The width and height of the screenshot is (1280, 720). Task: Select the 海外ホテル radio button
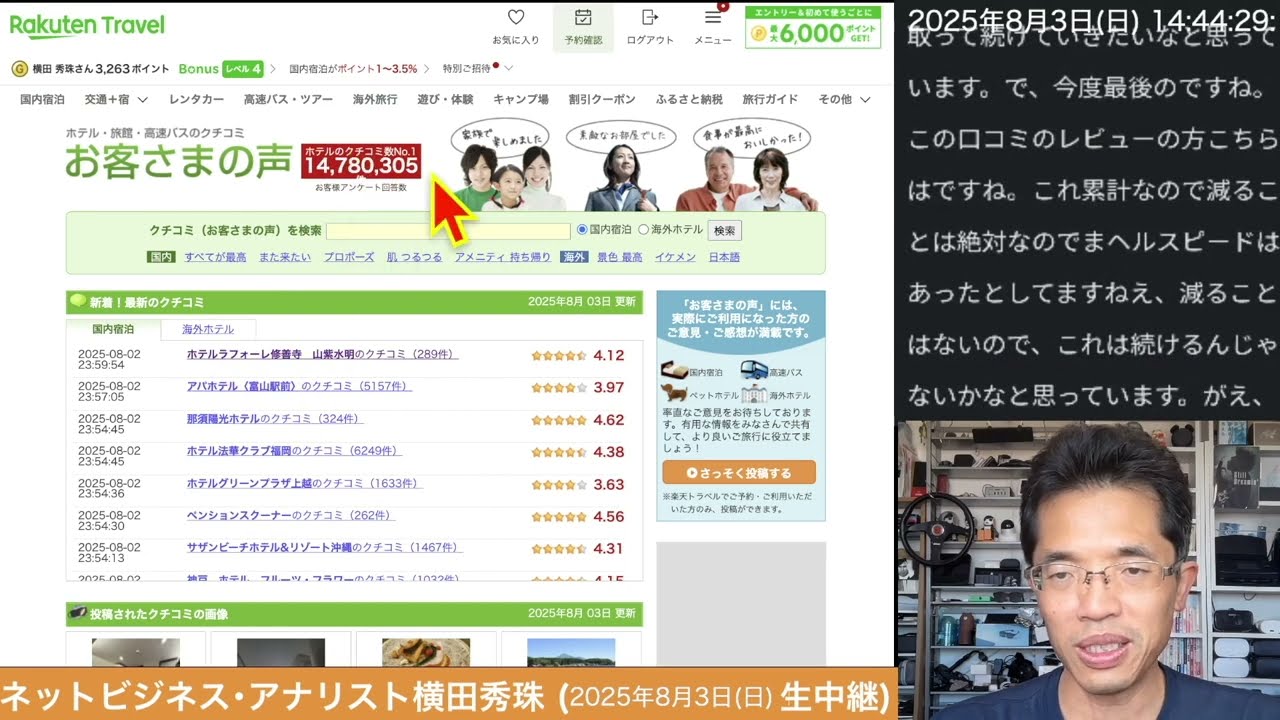pos(643,230)
